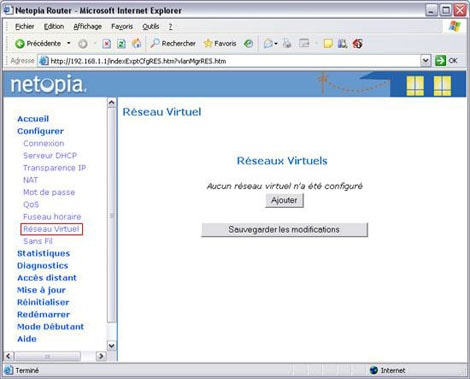The height and width of the screenshot is (379, 470).
Task: Switch to Mode Débutant
Action: click(50, 327)
